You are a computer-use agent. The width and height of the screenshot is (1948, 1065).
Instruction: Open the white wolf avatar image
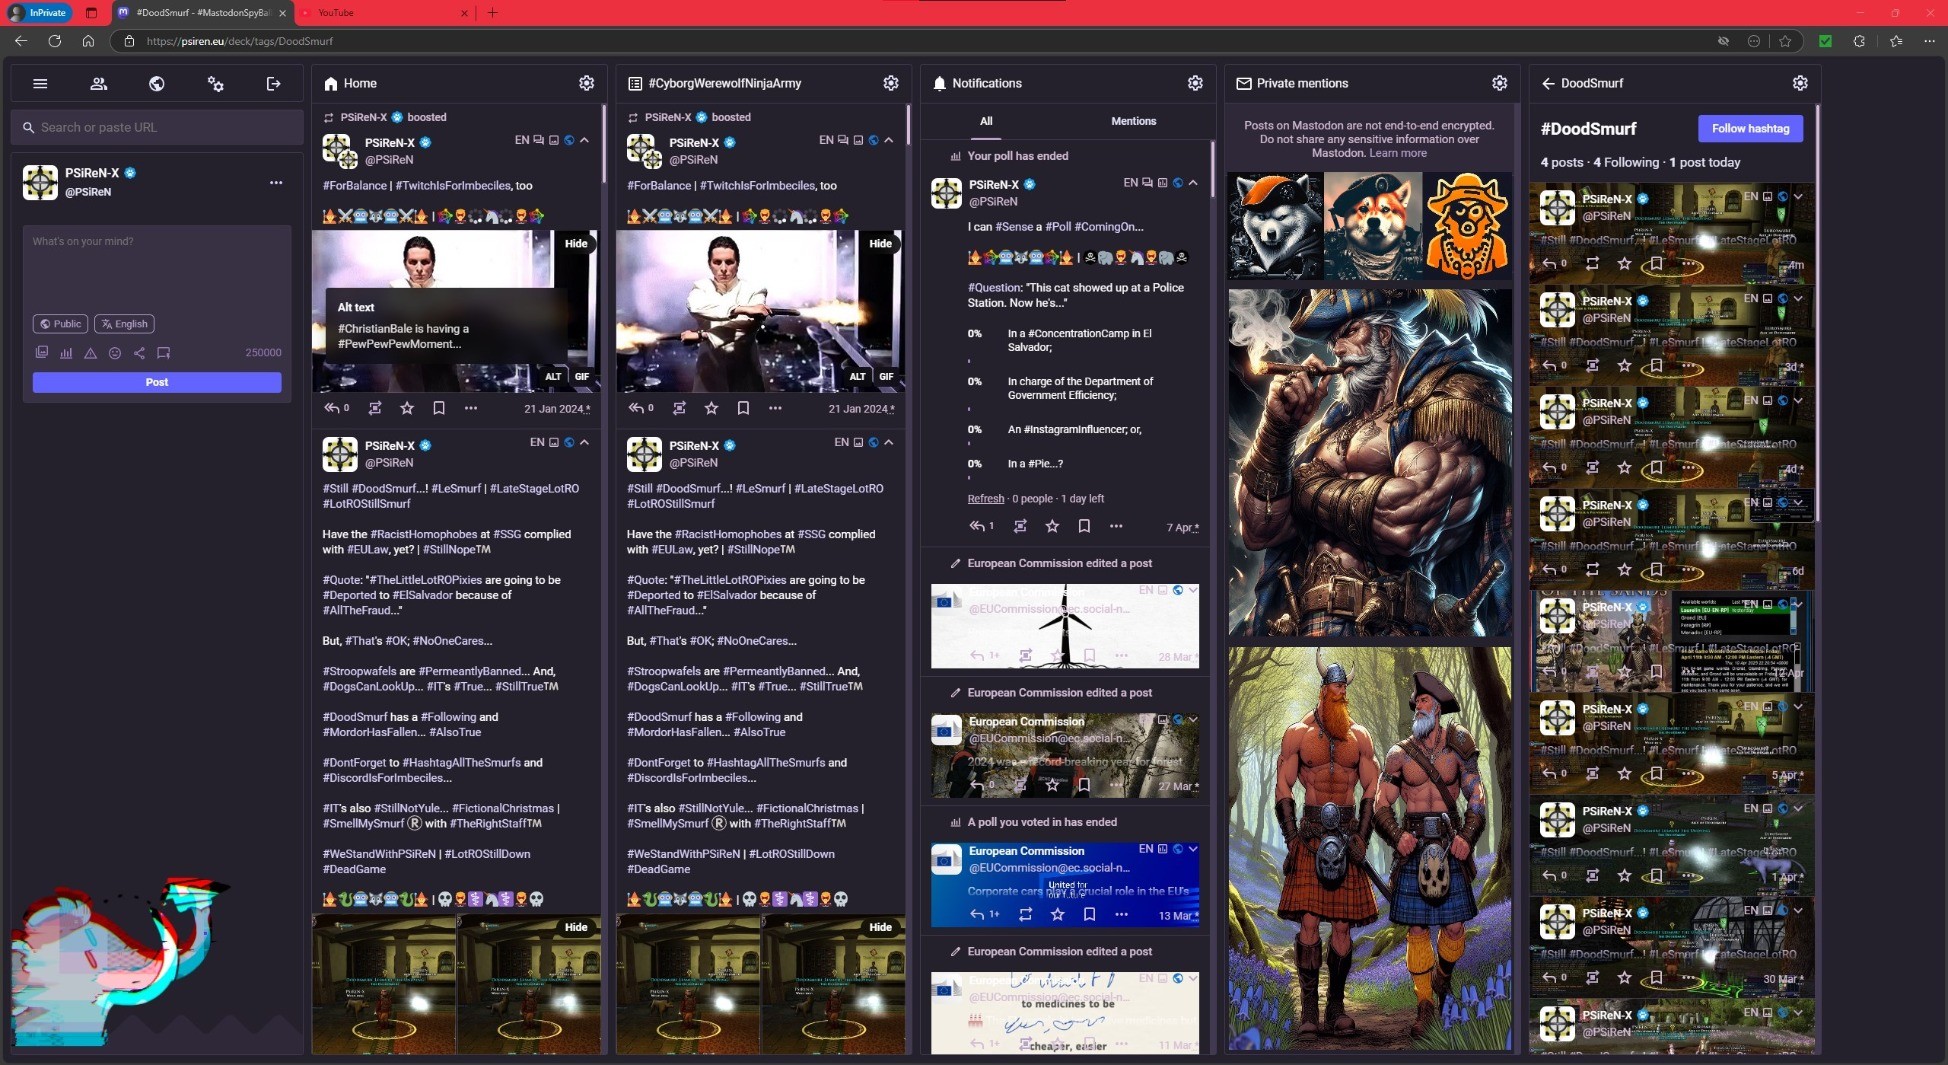click(x=1275, y=226)
